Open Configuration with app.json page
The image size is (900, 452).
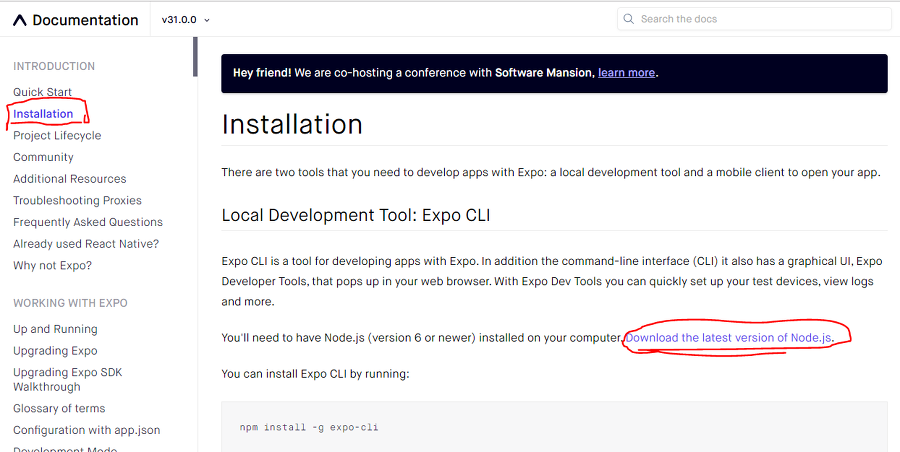tap(87, 430)
